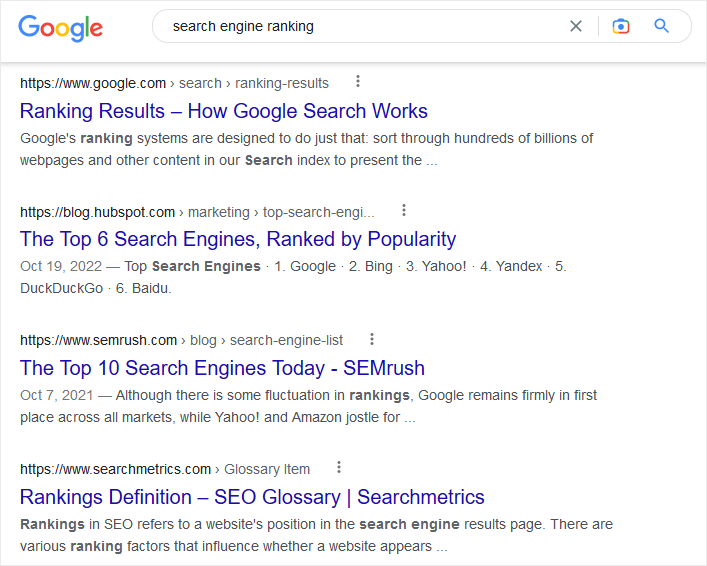Open three-dot menu for HubSpot result
This screenshot has height=566, width=707.
point(404,211)
